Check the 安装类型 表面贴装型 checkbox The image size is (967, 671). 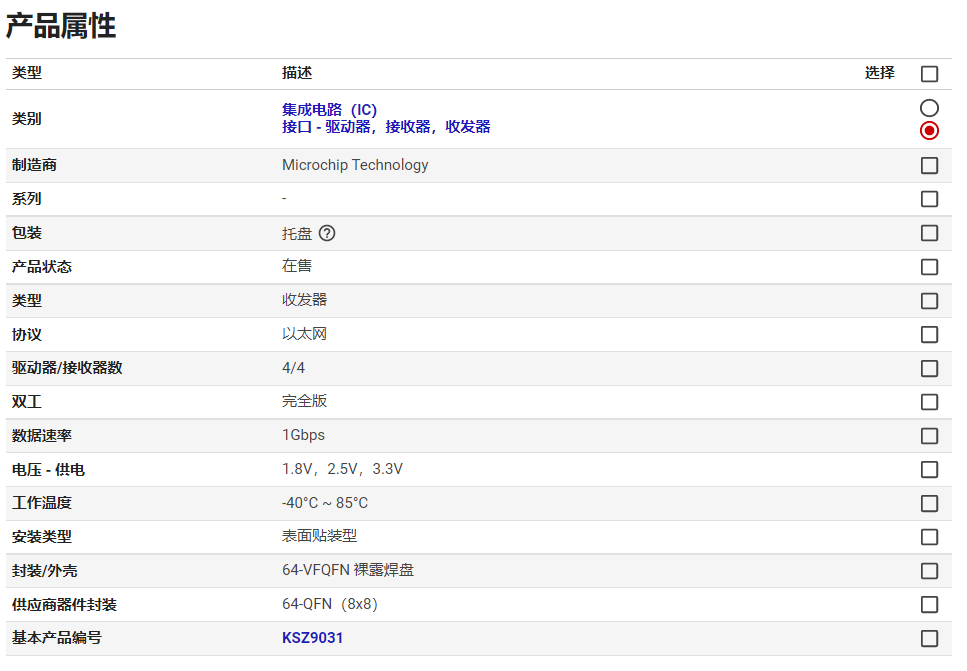[x=929, y=537]
